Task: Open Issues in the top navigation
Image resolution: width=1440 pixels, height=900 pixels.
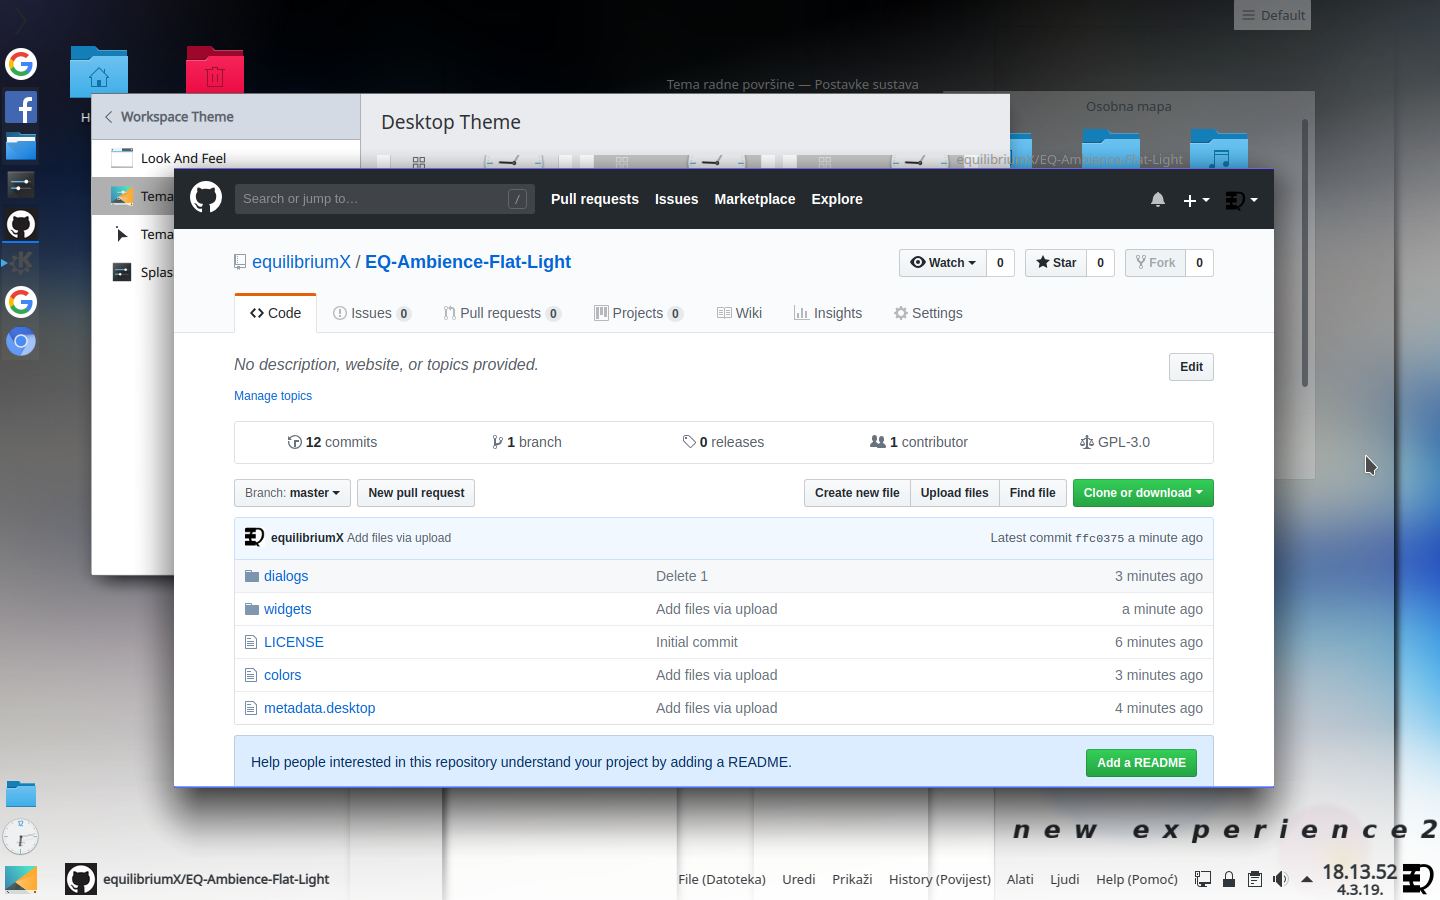Action: point(676,199)
